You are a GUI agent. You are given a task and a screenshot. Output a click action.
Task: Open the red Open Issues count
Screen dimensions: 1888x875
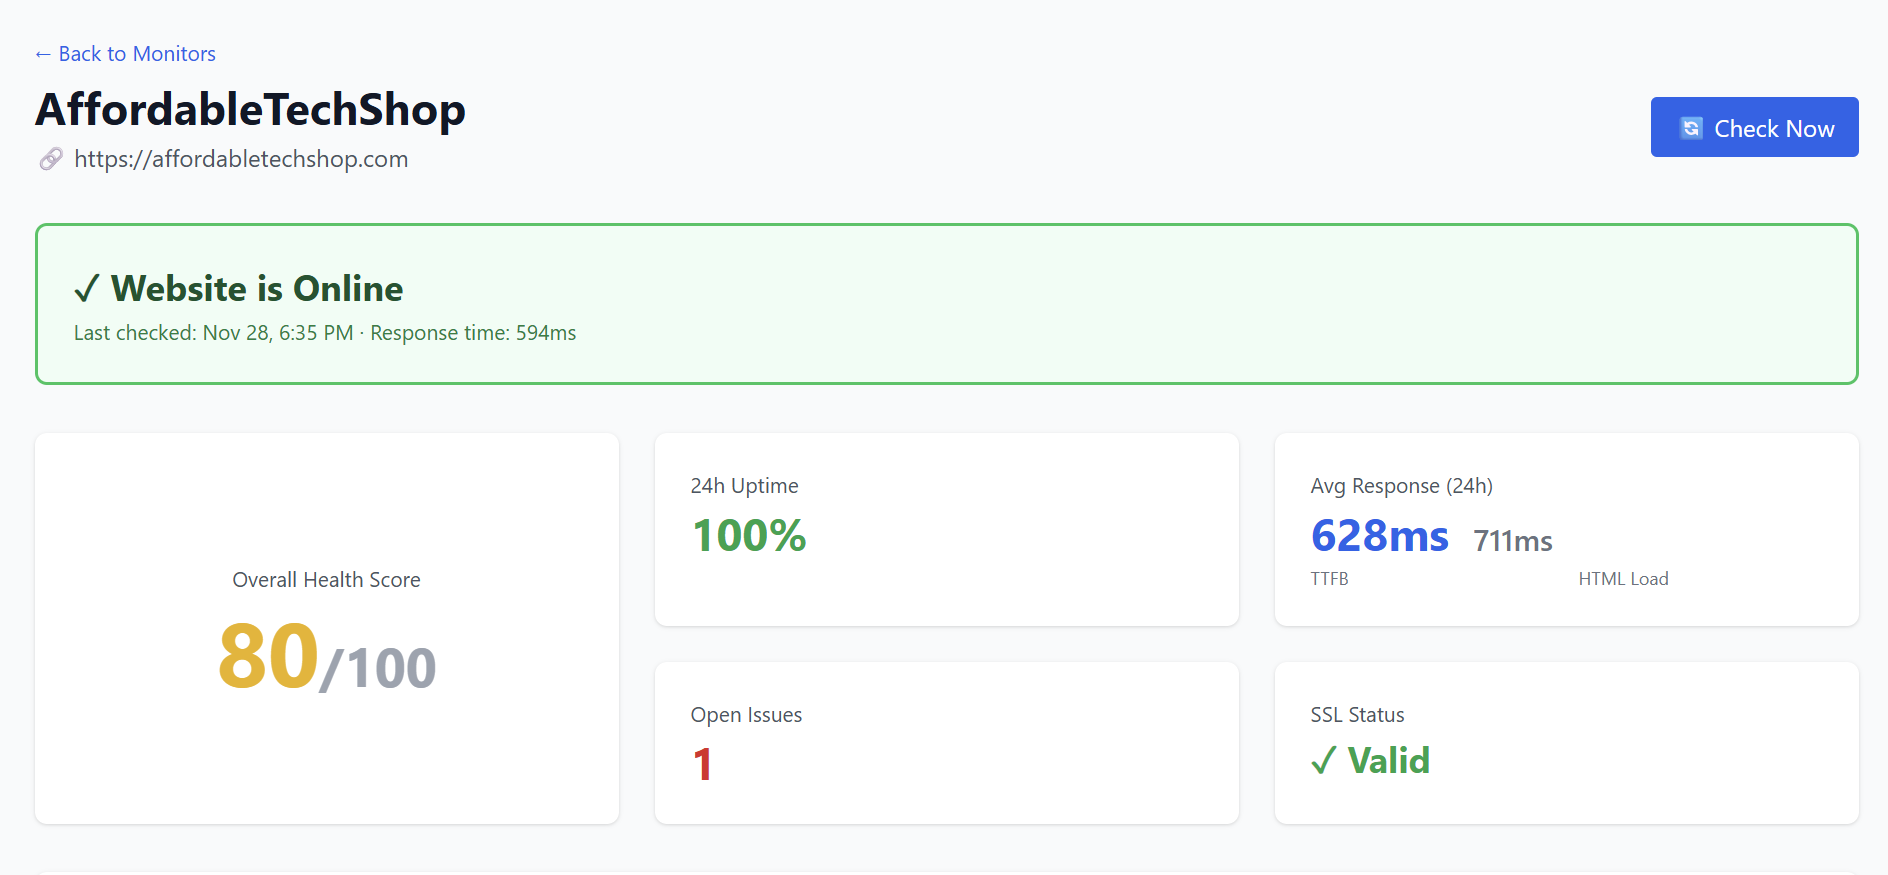pyautogui.click(x=702, y=765)
